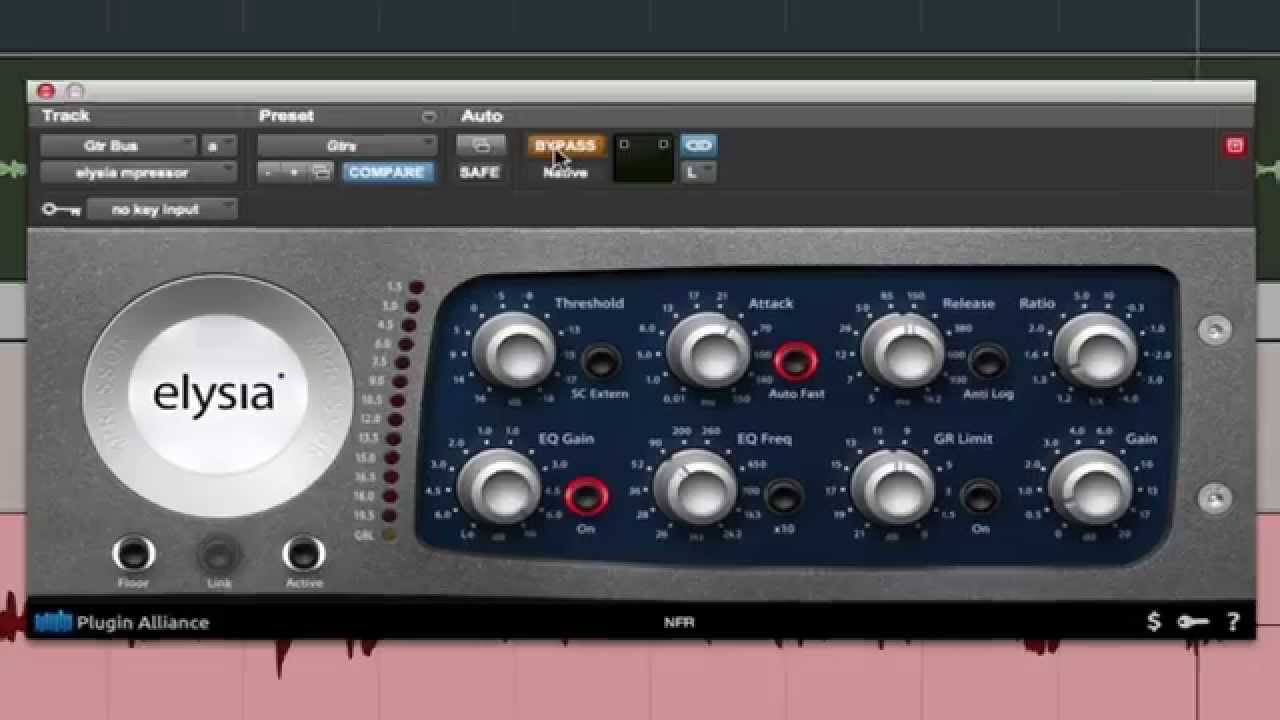Toggle the EQ Freq x10 switch

tap(783, 496)
